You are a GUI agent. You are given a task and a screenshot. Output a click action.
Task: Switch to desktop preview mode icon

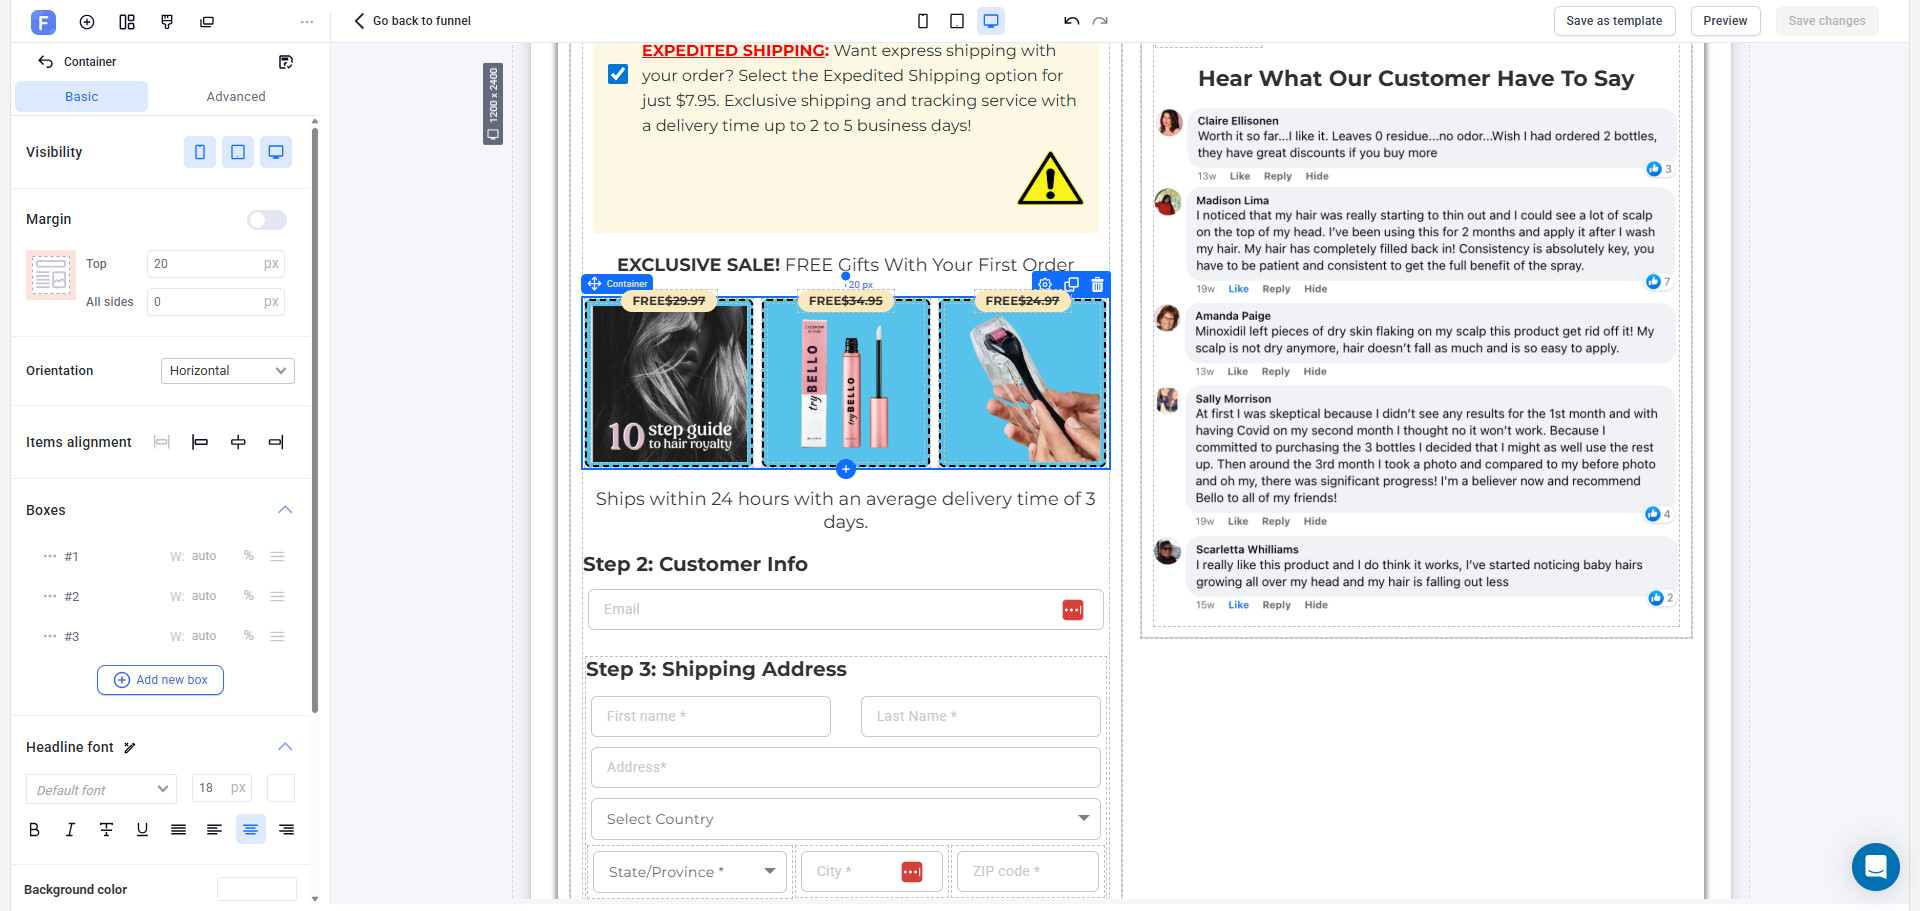point(990,21)
